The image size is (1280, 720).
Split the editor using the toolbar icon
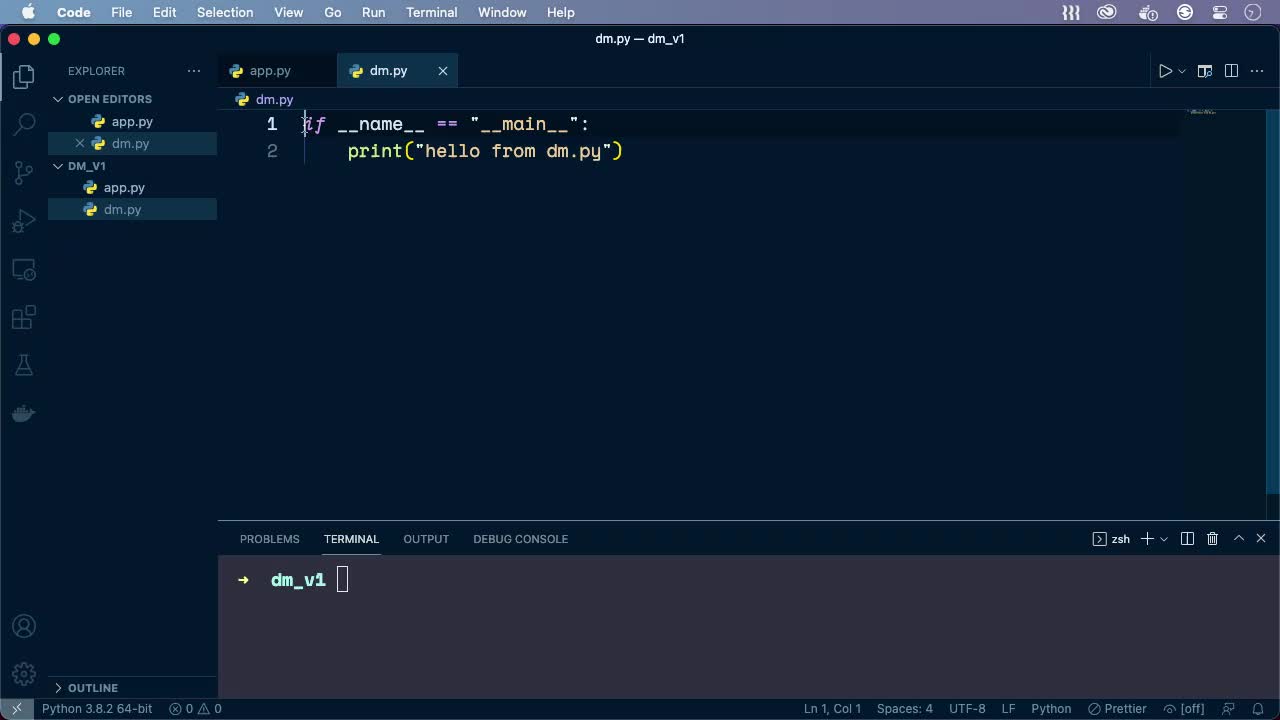[x=1231, y=70]
